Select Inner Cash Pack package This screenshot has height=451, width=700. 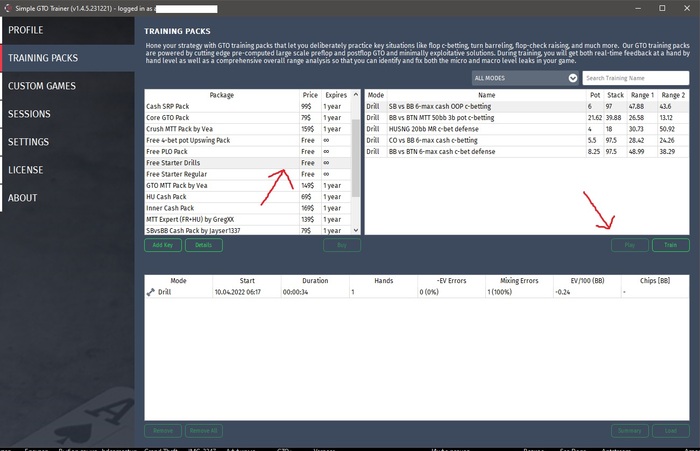click(x=248, y=208)
